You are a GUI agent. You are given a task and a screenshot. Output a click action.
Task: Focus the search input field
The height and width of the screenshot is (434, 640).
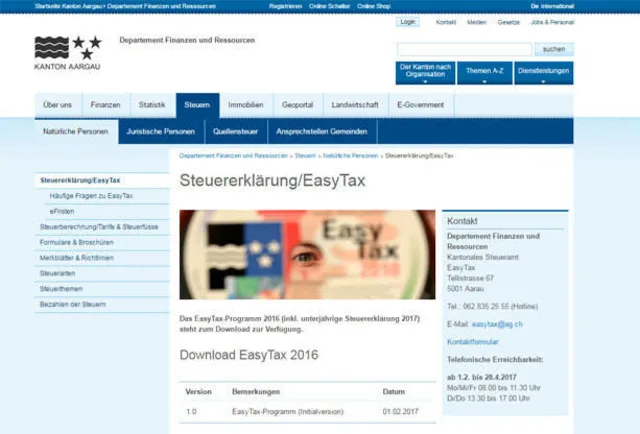coord(464,49)
